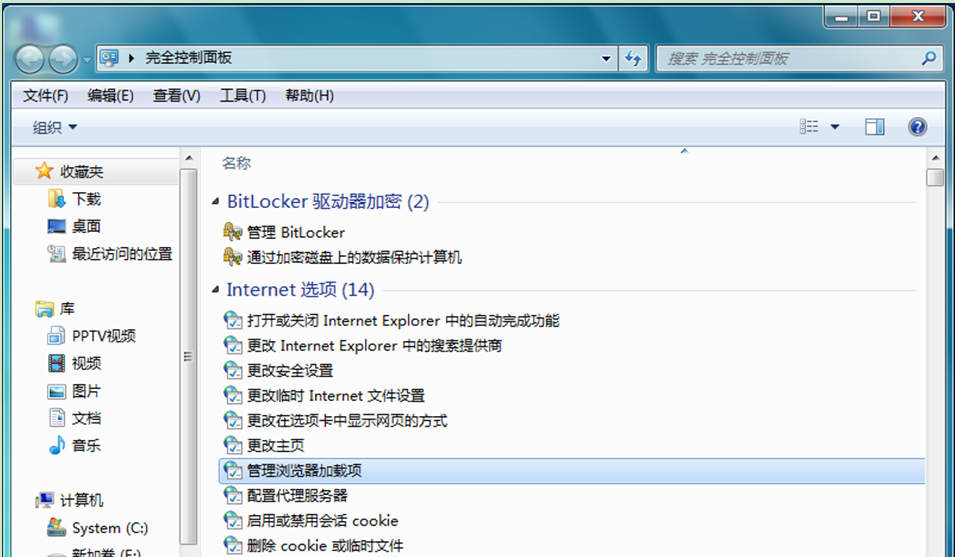Screen dimensions: 955x557
Task: Click the Help question mark icon
Action: pyautogui.click(x=916, y=127)
